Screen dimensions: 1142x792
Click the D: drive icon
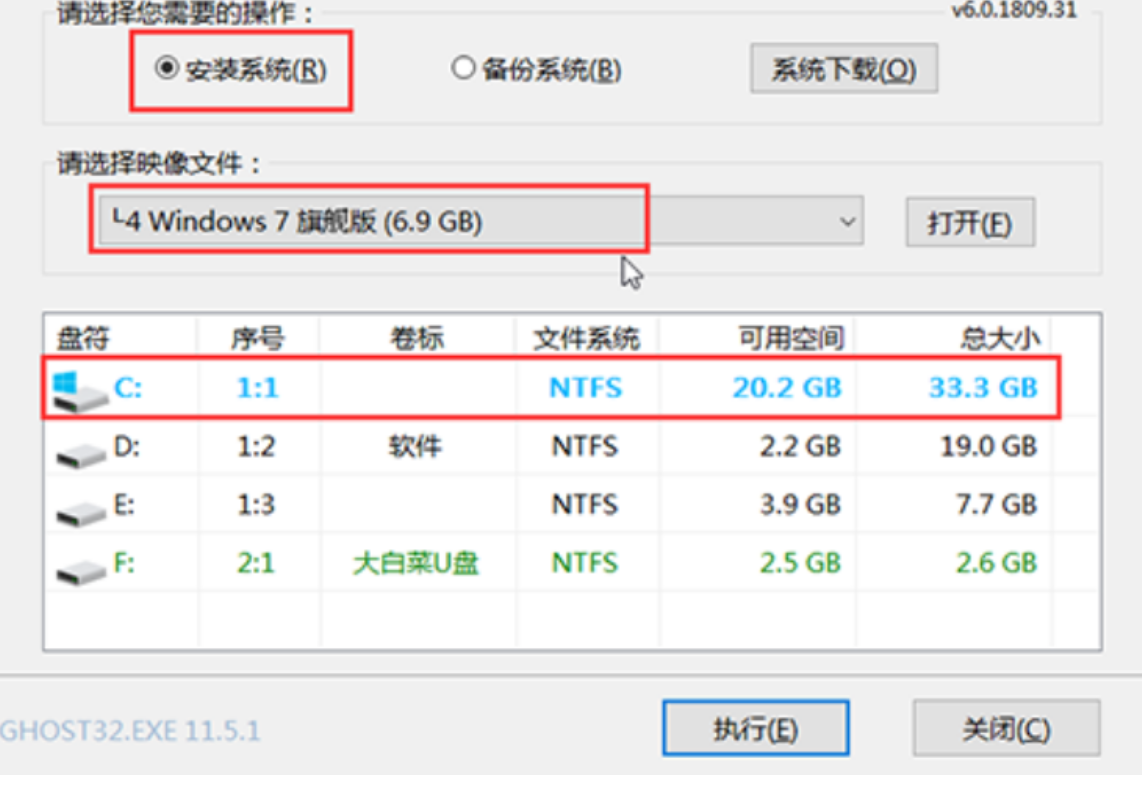[81, 454]
